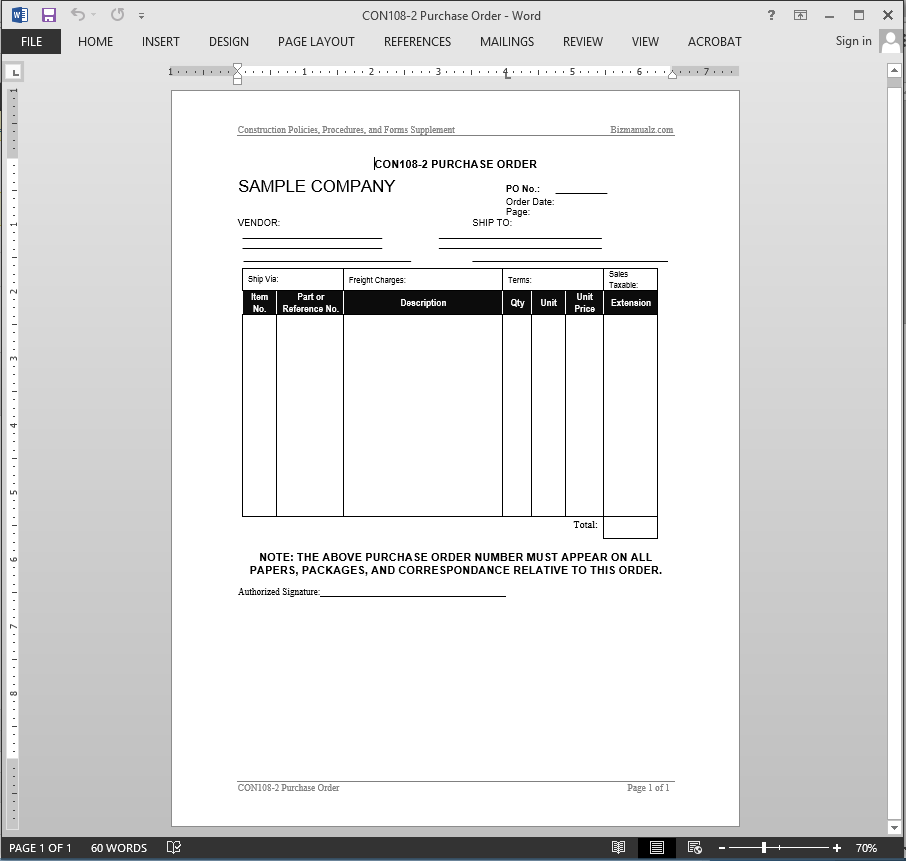This screenshot has width=906, height=861.
Task: Click the Word application icon
Action: 20,15
